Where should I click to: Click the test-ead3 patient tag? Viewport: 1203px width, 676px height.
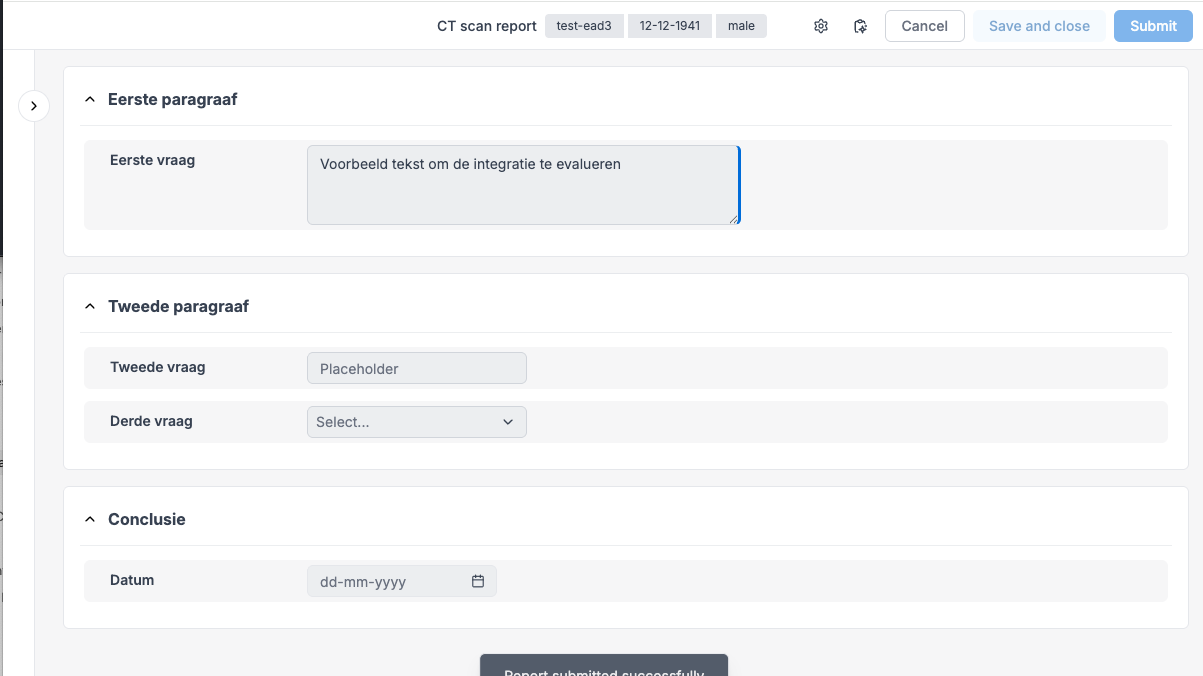[x=584, y=26]
